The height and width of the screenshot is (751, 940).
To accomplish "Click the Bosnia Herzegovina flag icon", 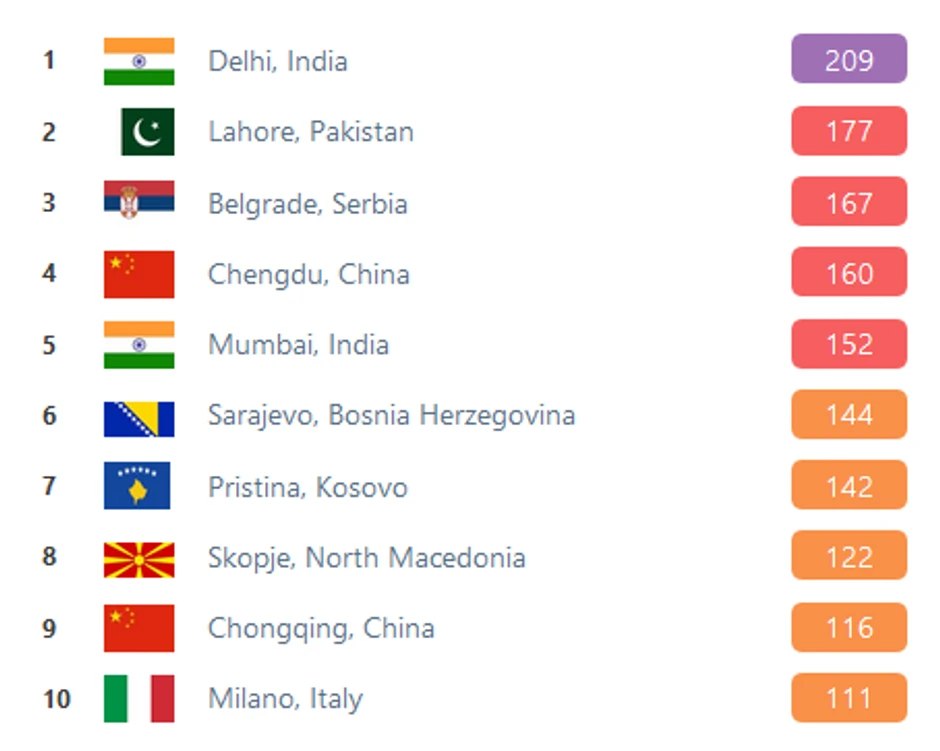I will (x=139, y=416).
